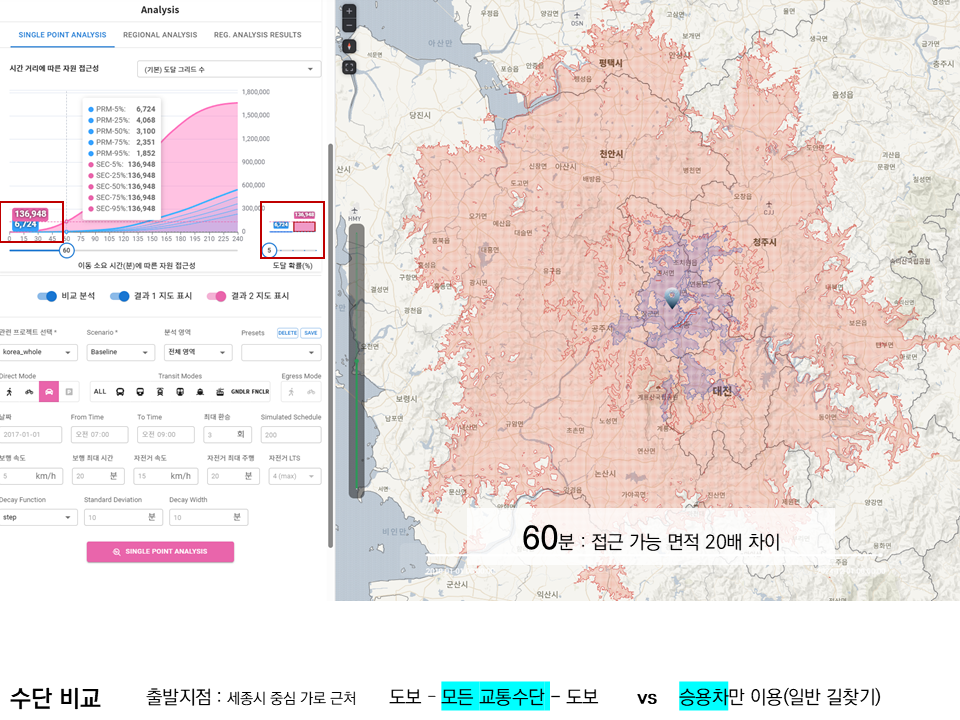Toggle the 비교 분석 comparison switch
This screenshot has height=720, width=960.
47,296
